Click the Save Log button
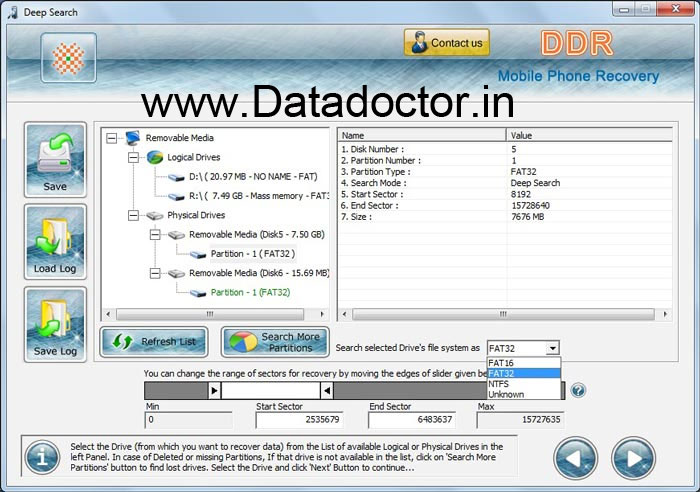Screen dimensions: 700x492 [x=55, y=324]
